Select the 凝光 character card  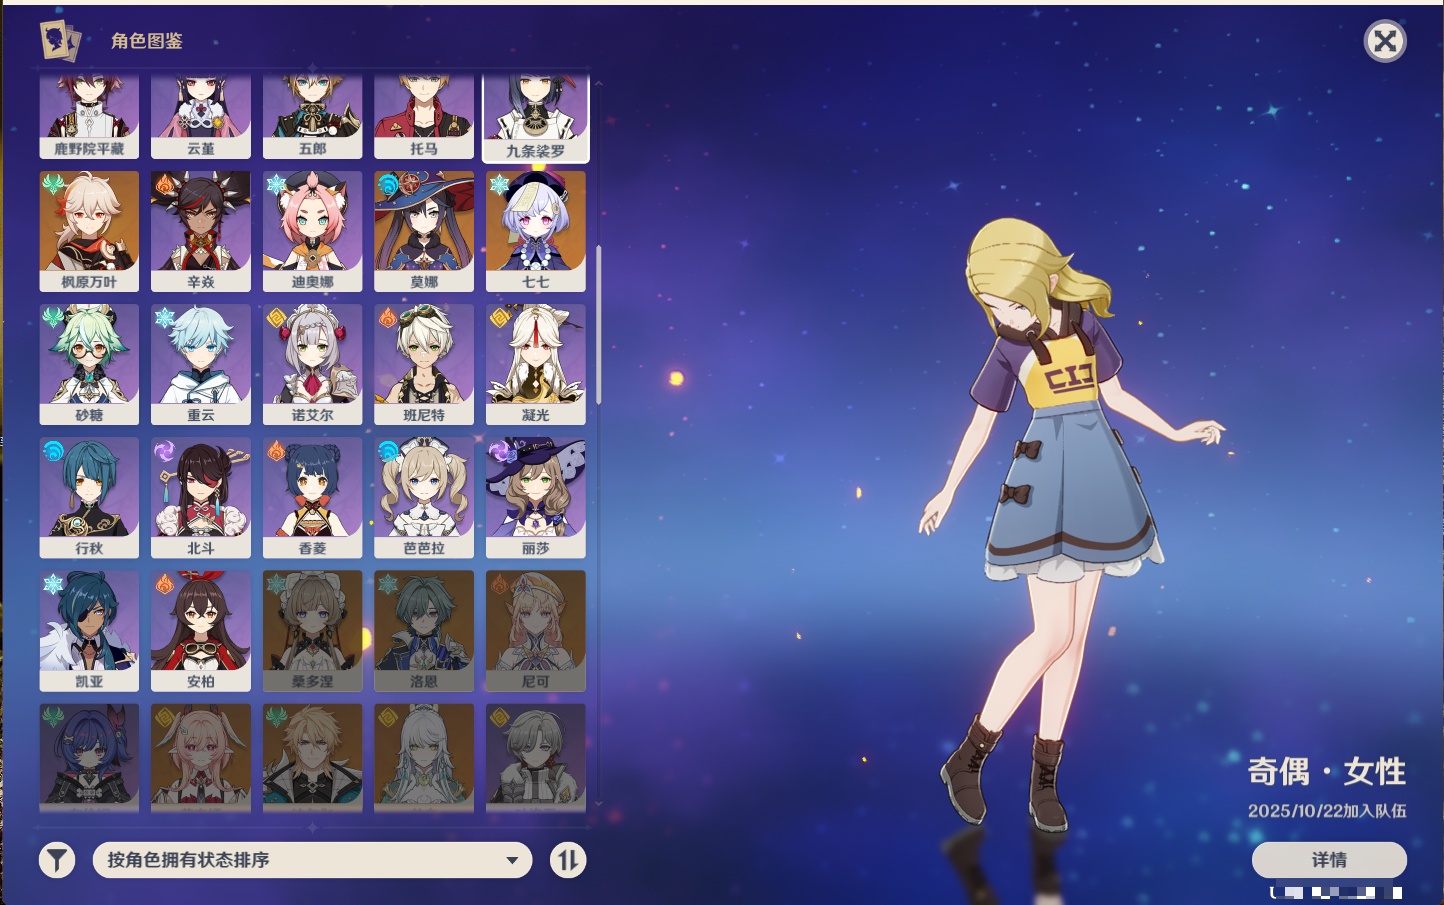[x=536, y=365]
